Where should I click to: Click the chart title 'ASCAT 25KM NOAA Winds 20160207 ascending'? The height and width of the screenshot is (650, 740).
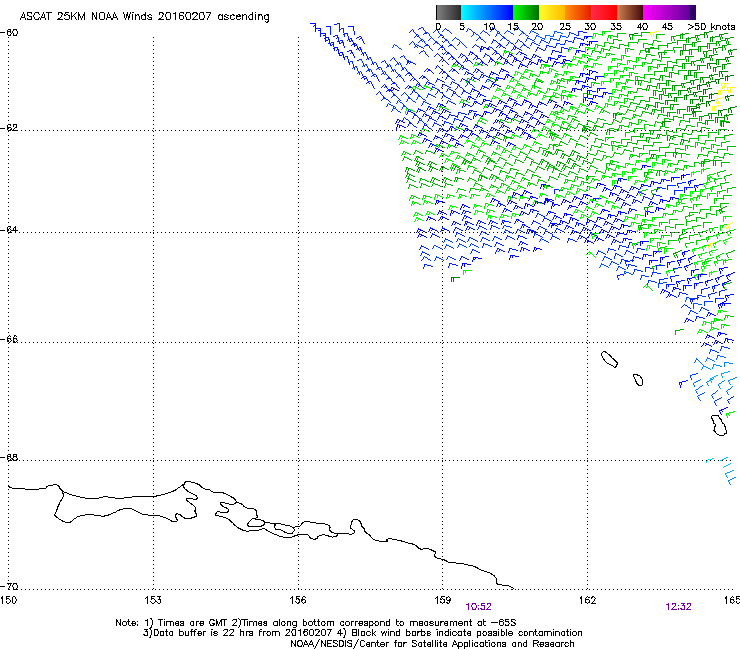click(144, 17)
